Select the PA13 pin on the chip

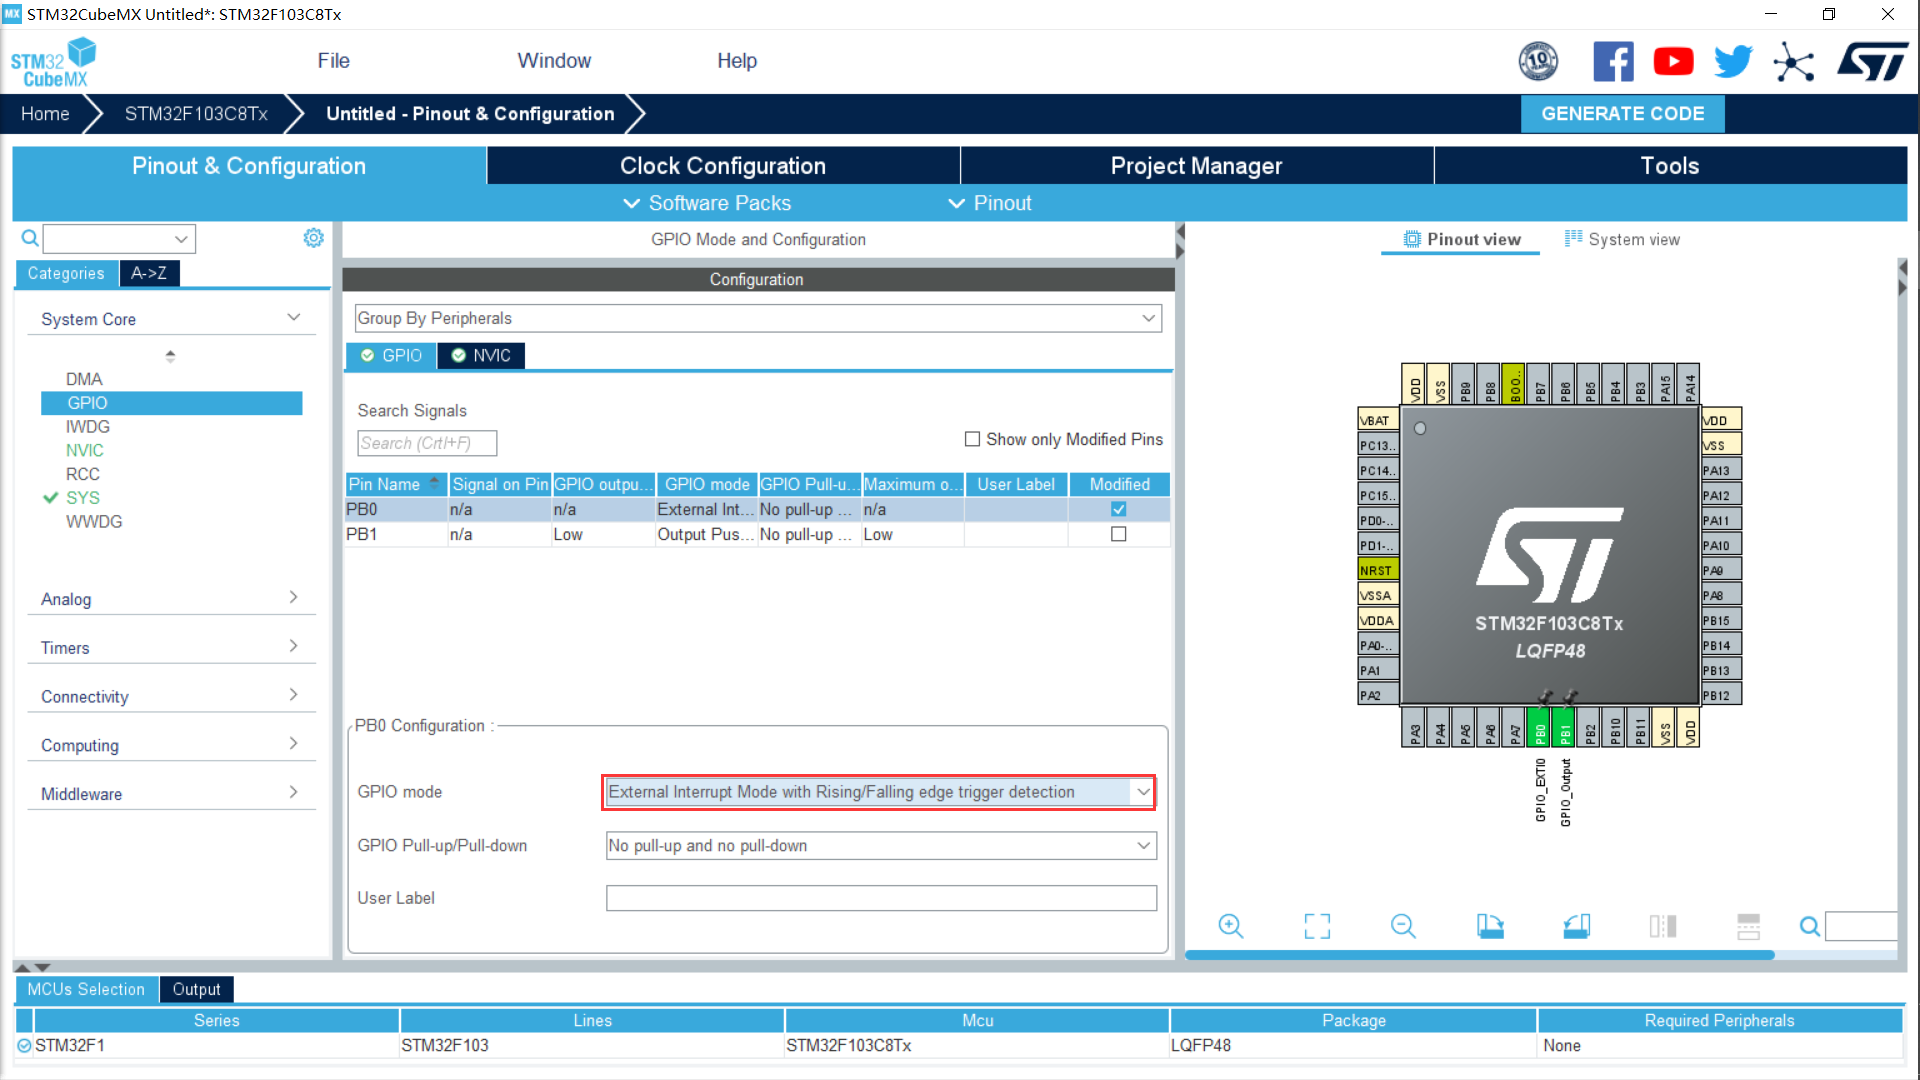[x=1721, y=470]
